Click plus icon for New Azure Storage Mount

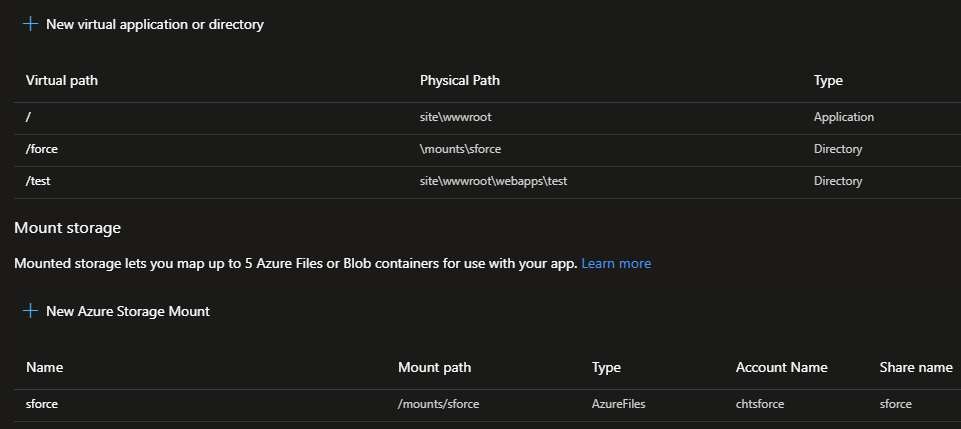click(x=30, y=311)
